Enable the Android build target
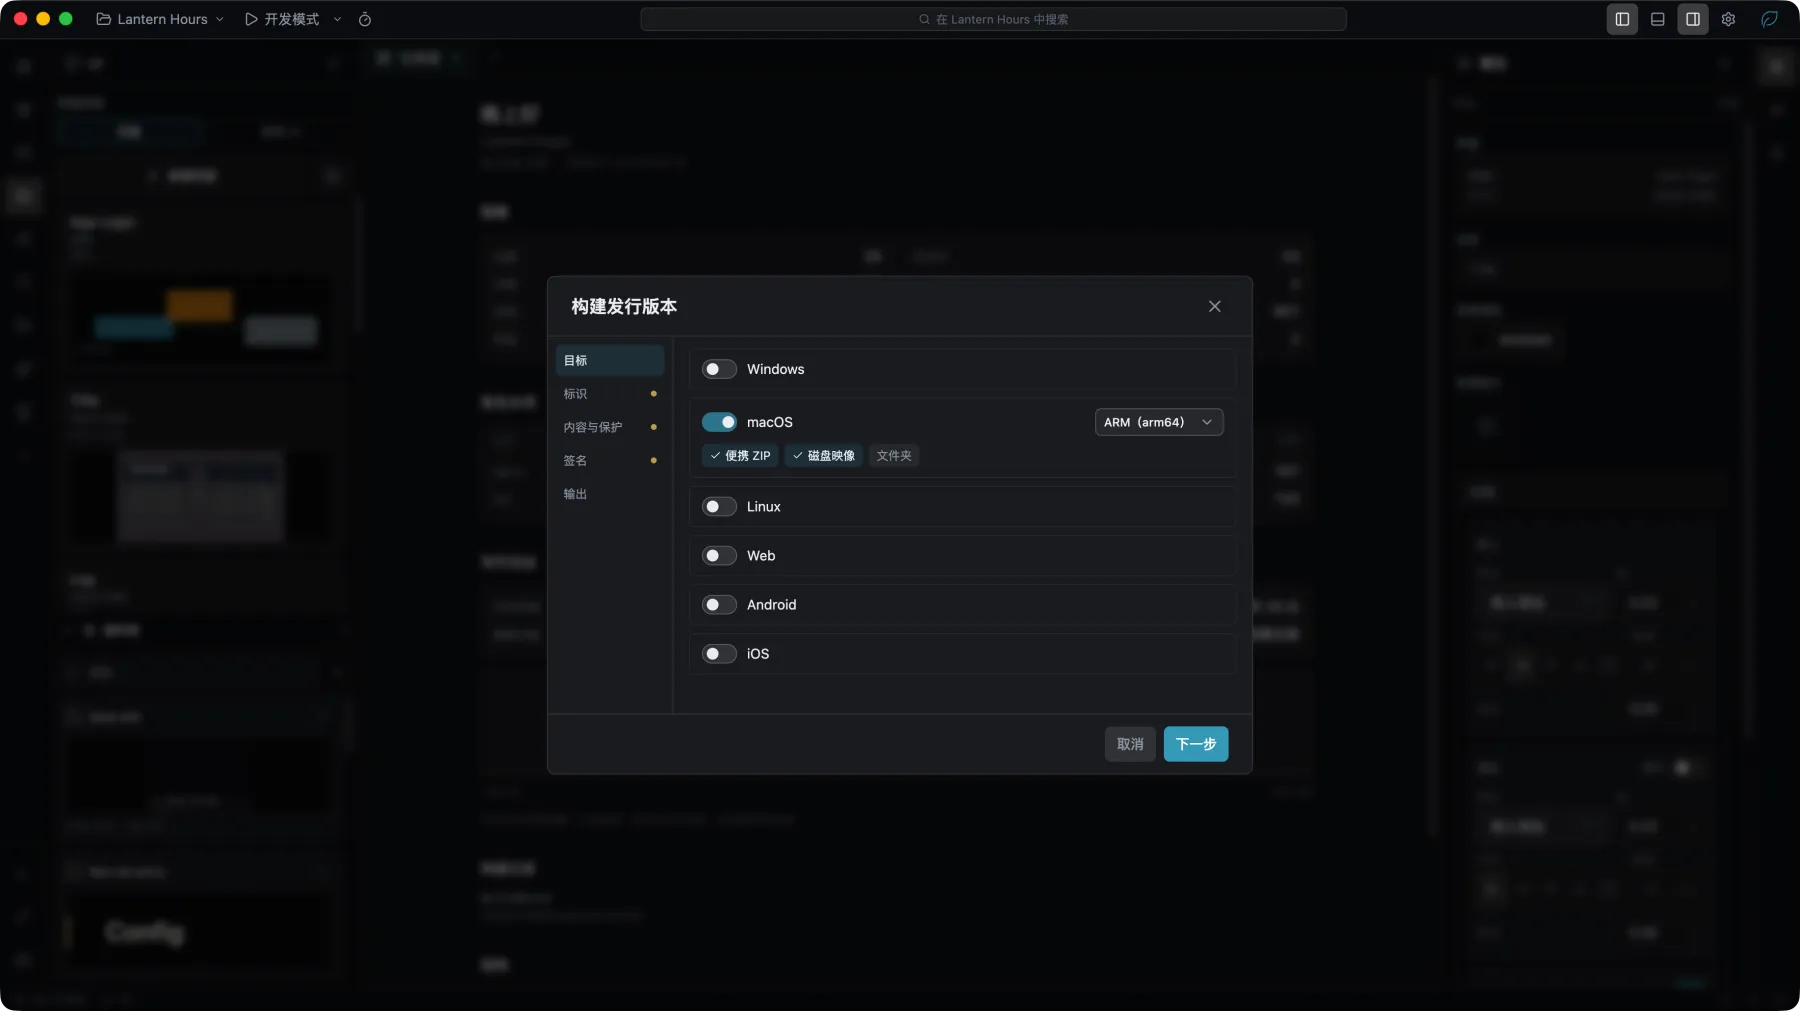The width and height of the screenshot is (1800, 1011). tap(719, 605)
